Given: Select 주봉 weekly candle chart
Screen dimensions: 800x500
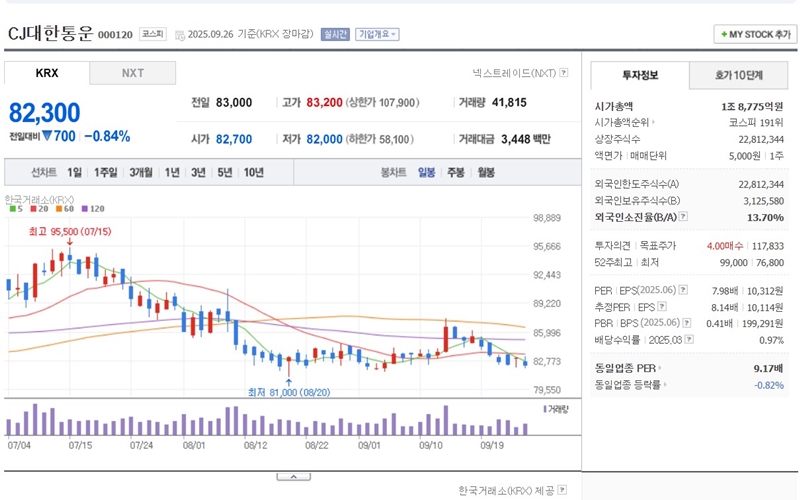Looking at the screenshot, I should (x=456, y=172).
